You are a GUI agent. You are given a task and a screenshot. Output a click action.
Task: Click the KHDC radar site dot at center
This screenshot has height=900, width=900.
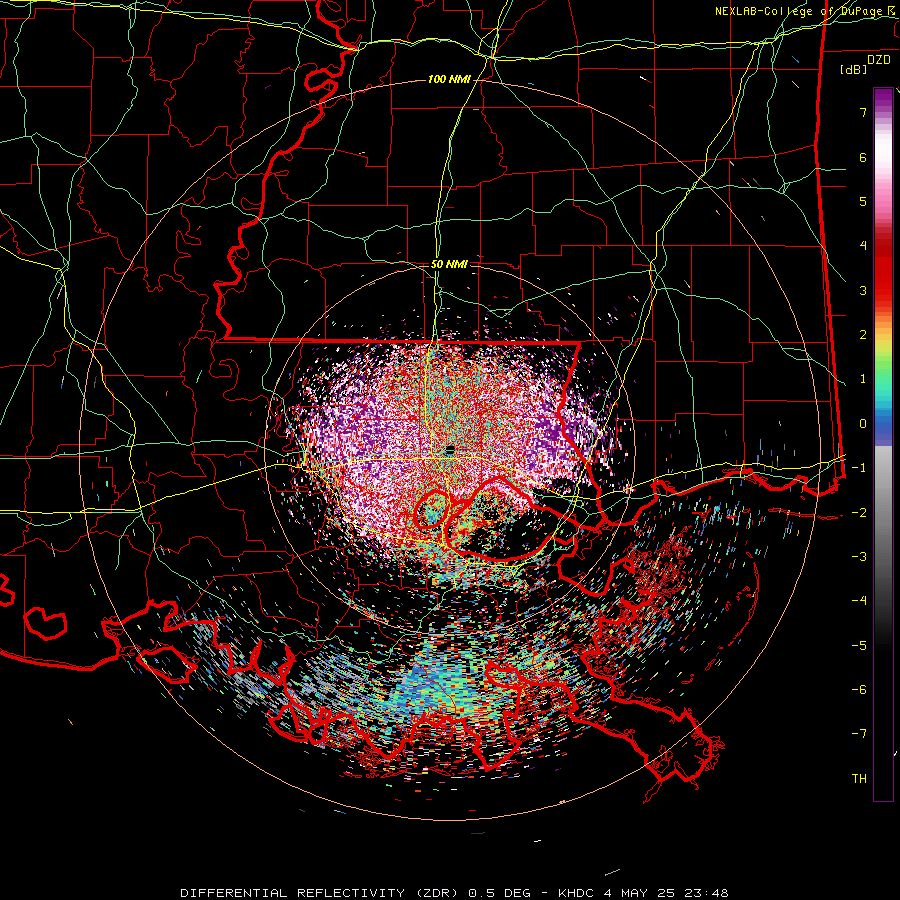pyautogui.click(x=450, y=449)
